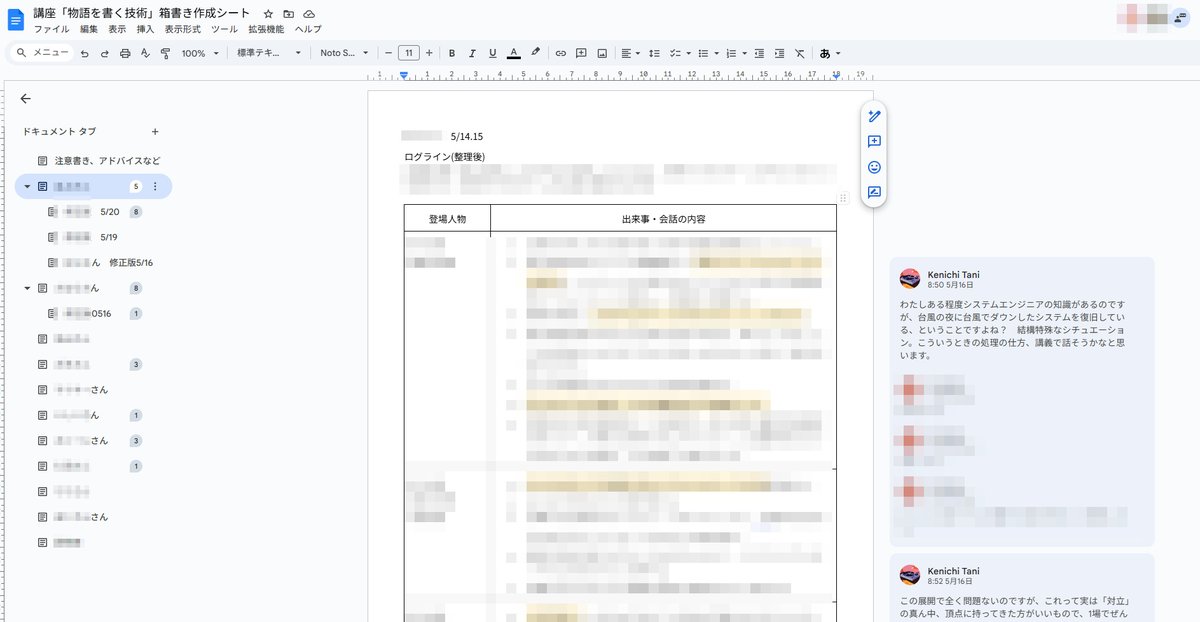Screen dimensions: 1200x622
Task: Star the document as favorite
Action: click(266, 14)
